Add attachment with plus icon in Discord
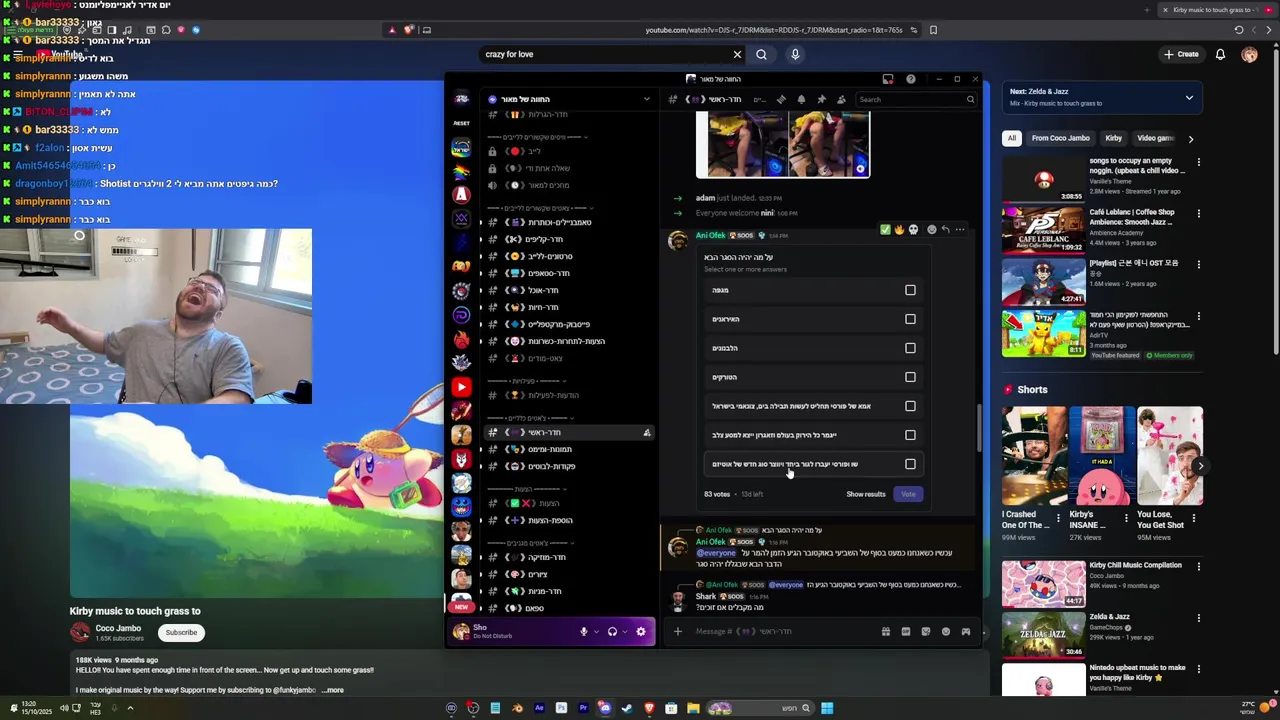Screen dimensions: 1280x720 click(x=678, y=631)
